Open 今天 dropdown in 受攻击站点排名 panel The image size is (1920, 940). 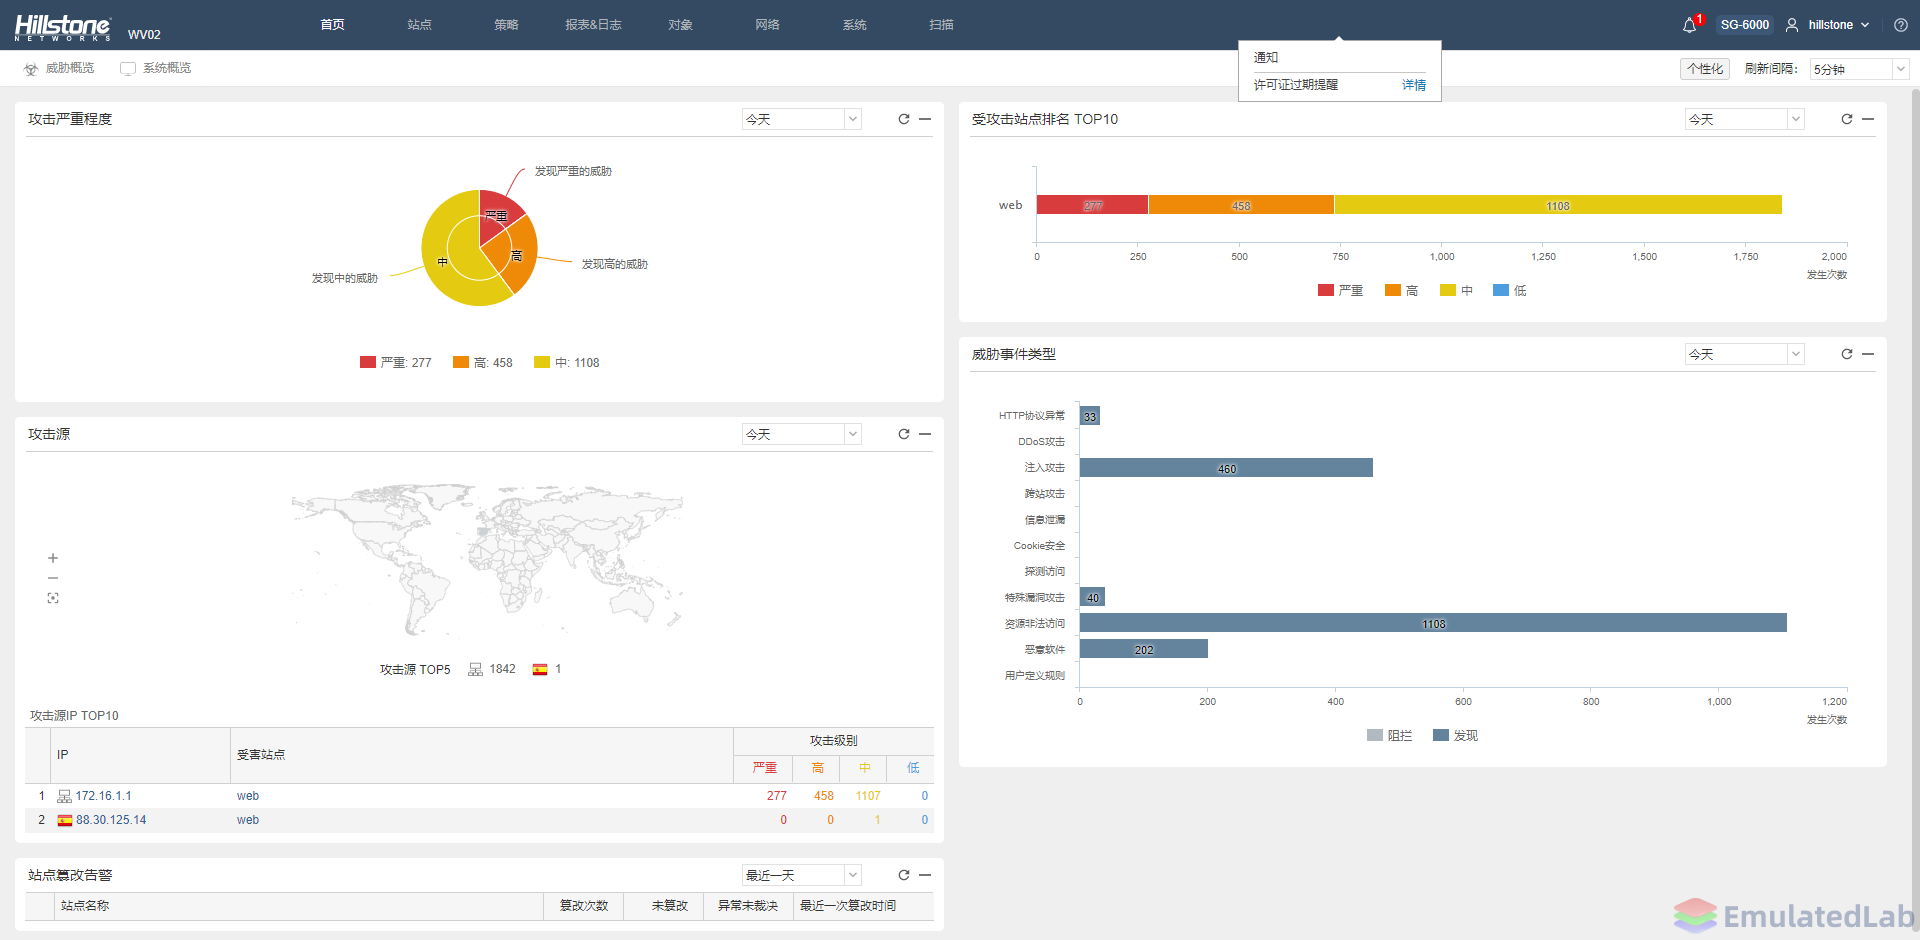(x=1744, y=119)
